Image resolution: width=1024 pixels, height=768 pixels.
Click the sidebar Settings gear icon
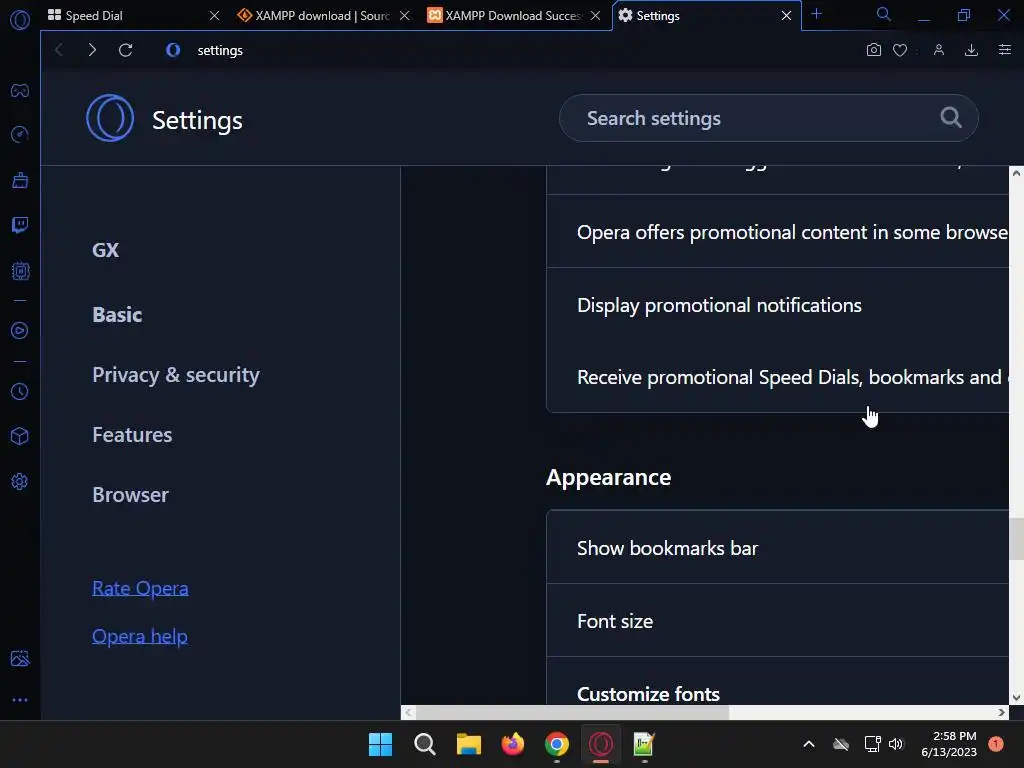[20, 481]
